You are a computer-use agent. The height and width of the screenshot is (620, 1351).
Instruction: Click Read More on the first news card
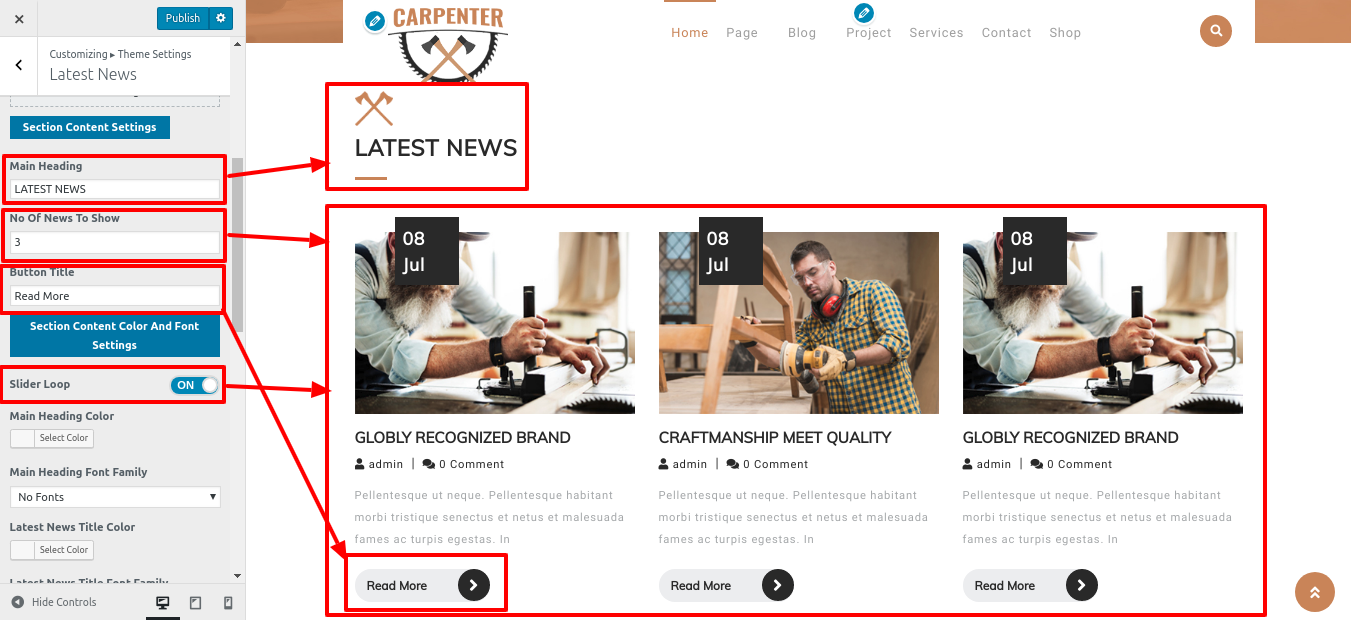(422, 586)
